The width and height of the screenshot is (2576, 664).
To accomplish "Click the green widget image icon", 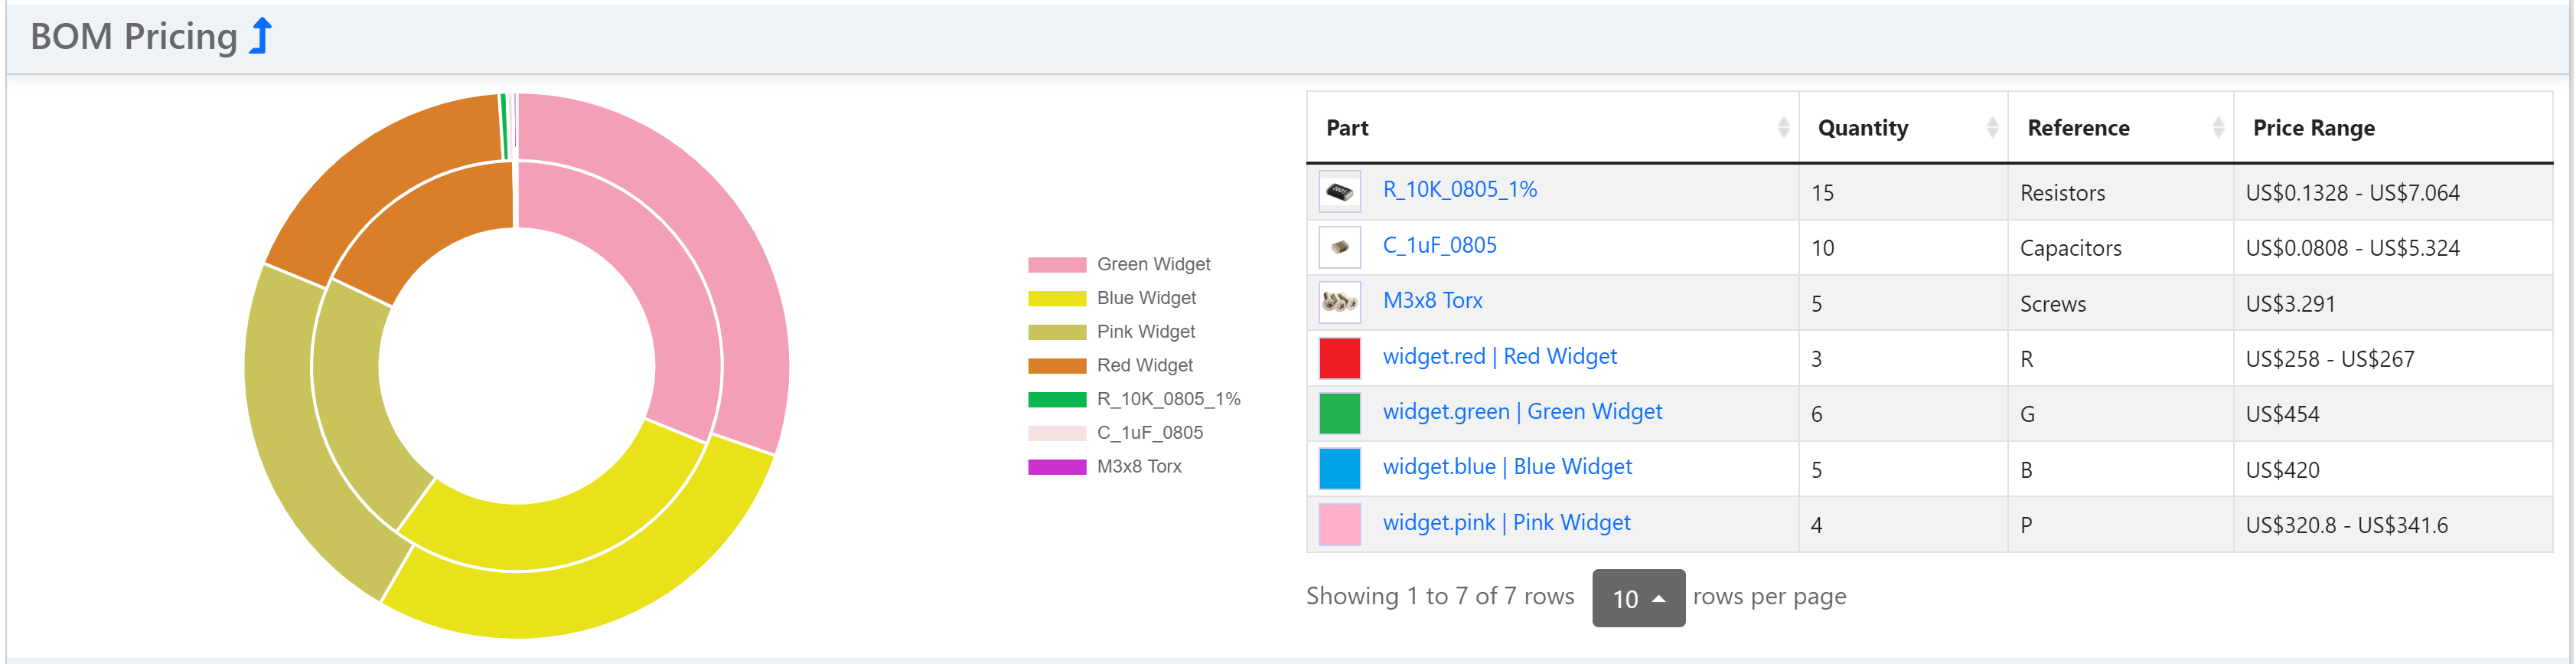I will point(1339,413).
